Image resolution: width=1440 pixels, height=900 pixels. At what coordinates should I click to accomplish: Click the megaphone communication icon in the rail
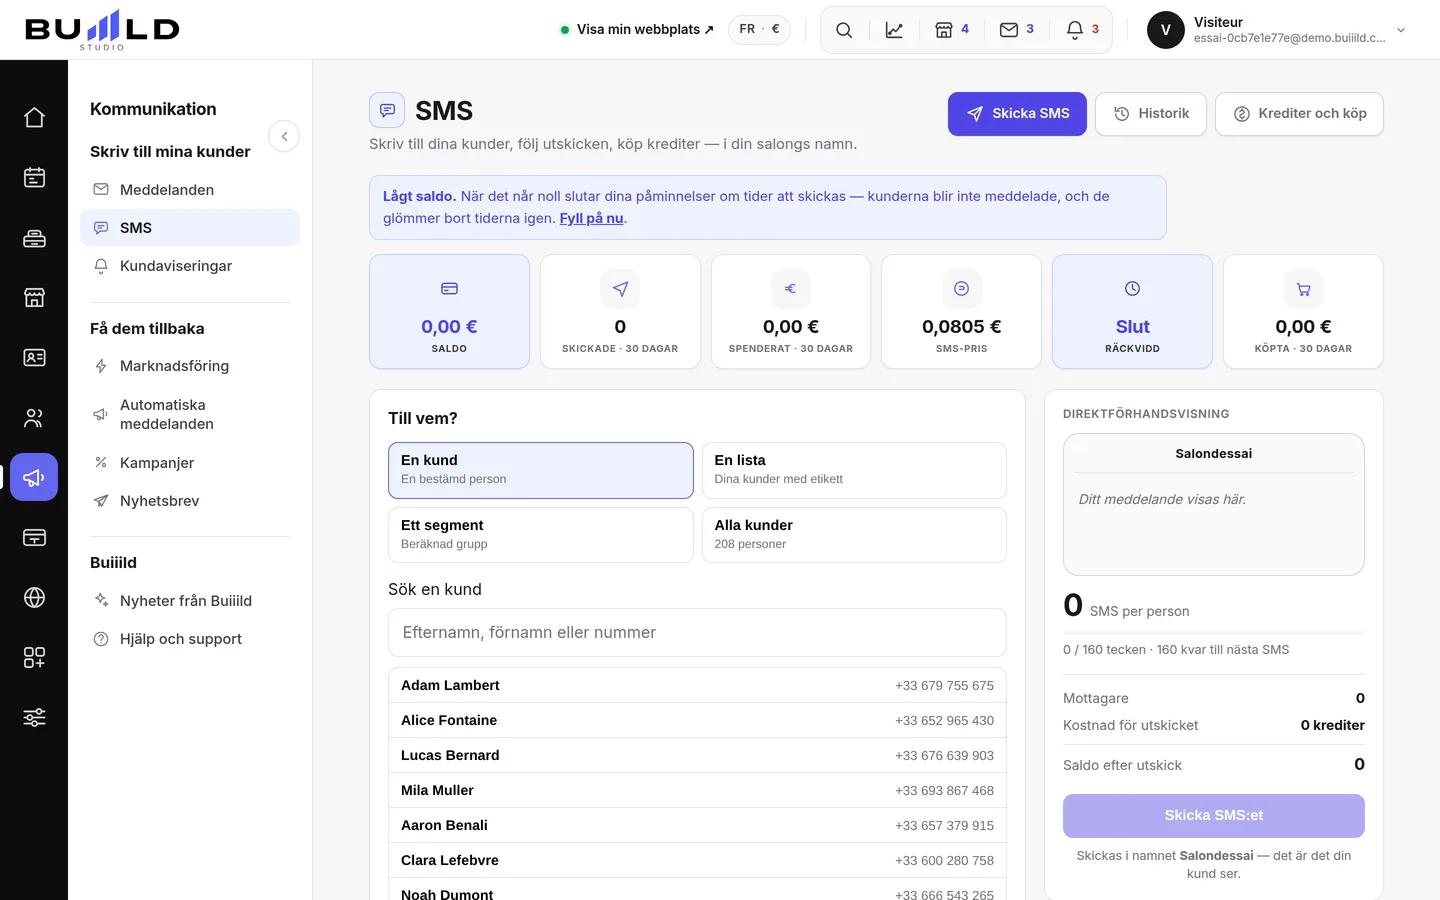(34, 477)
